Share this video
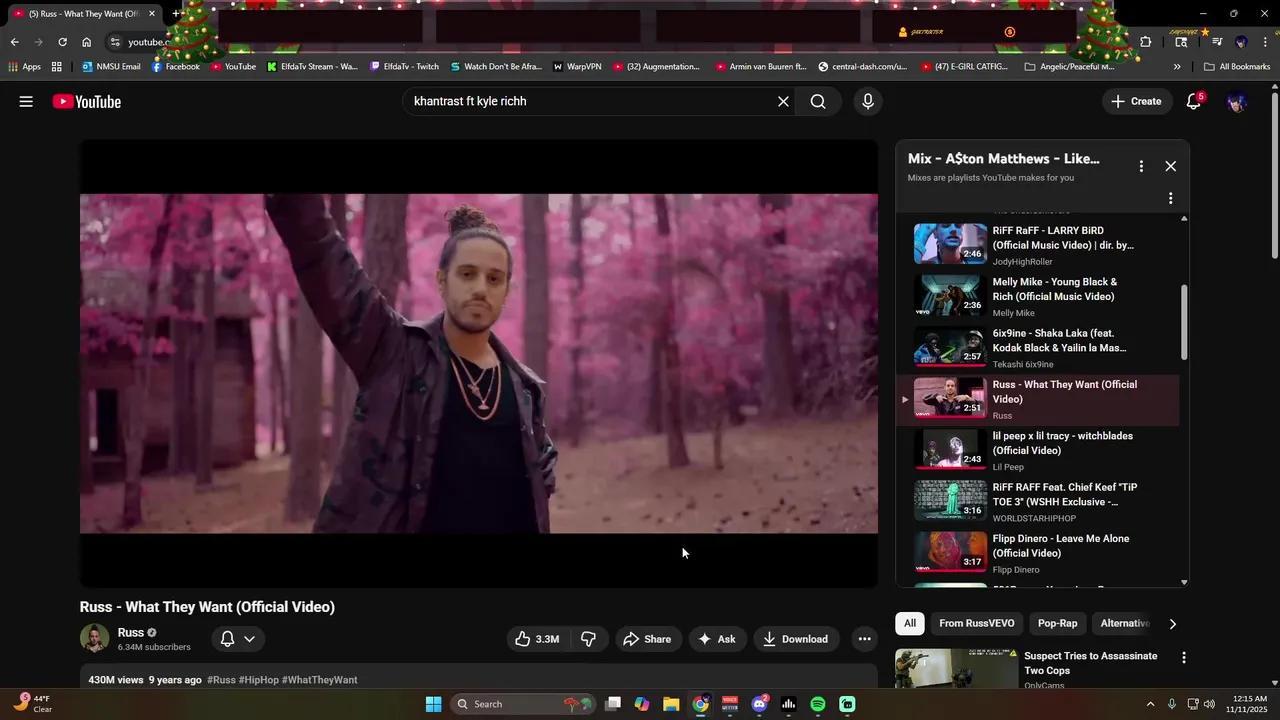Screen dimensions: 1280x720 [647, 639]
